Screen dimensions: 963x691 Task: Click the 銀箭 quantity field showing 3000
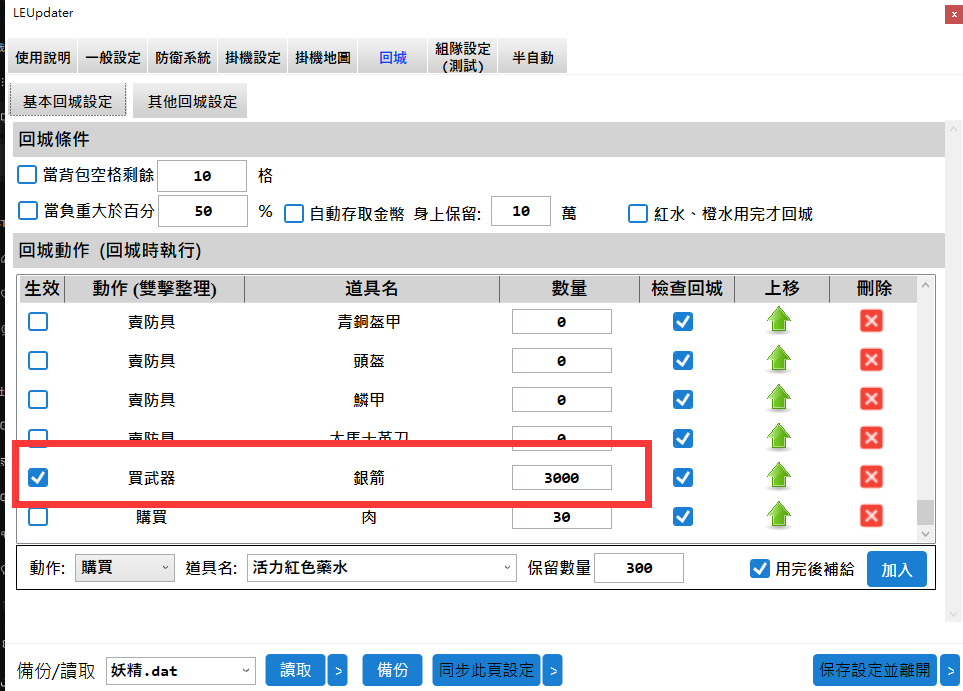(561, 478)
